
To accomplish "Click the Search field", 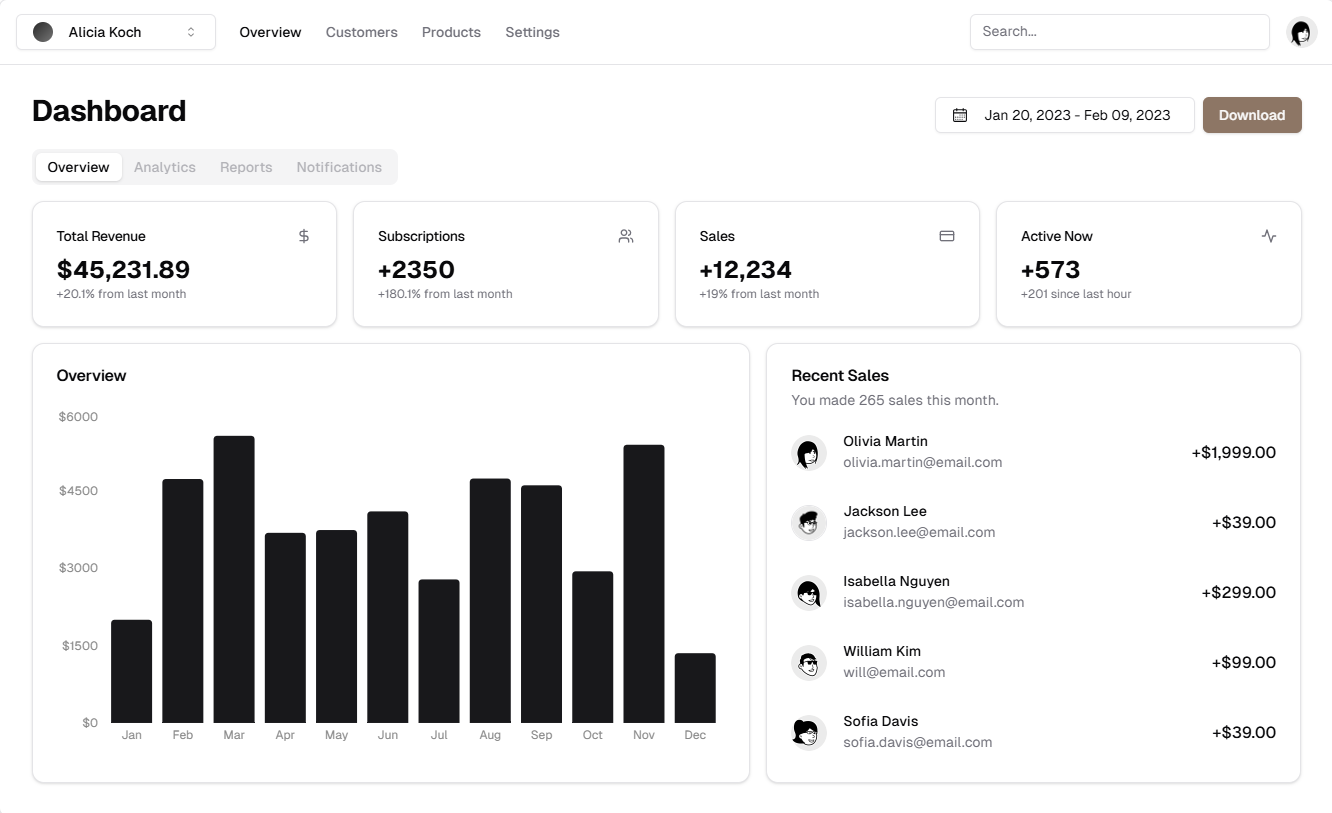I will coord(1118,31).
